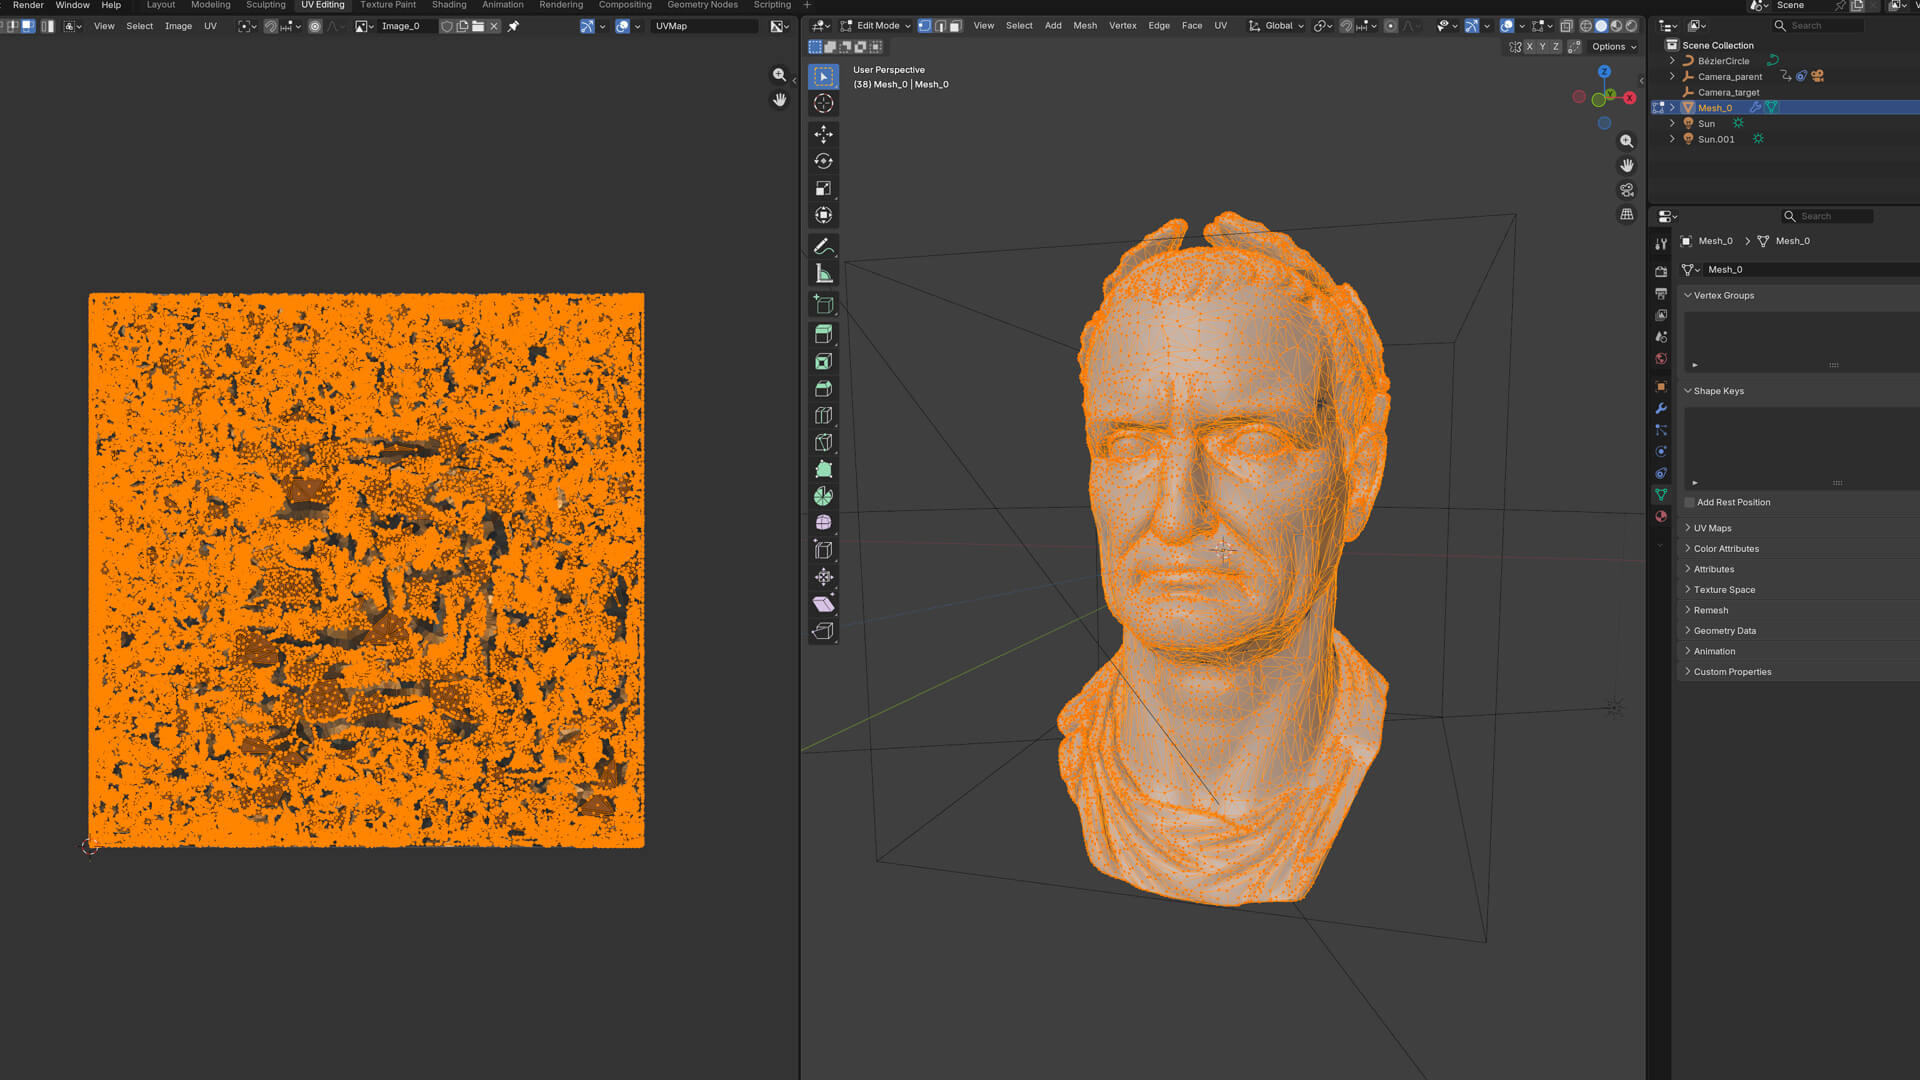Switch to orthographic grid view icon

coord(1627,214)
